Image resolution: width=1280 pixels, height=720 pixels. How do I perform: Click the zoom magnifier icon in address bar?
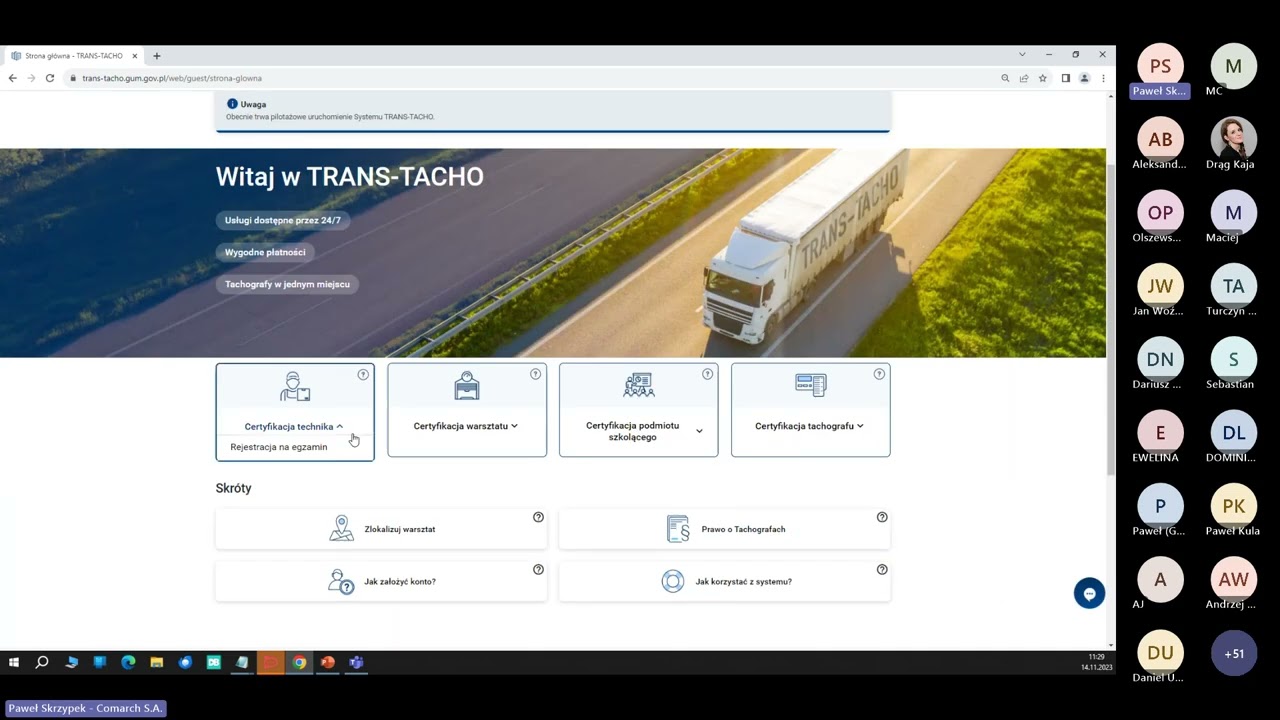point(1005,78)
